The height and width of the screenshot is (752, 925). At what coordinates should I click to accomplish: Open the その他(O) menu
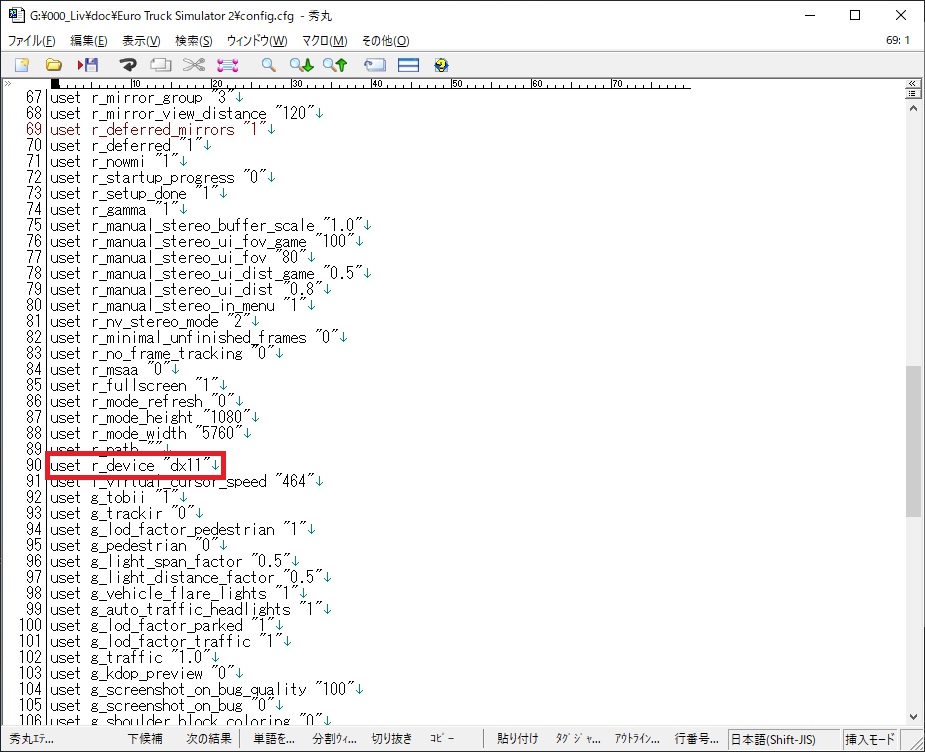coord(385,41)
